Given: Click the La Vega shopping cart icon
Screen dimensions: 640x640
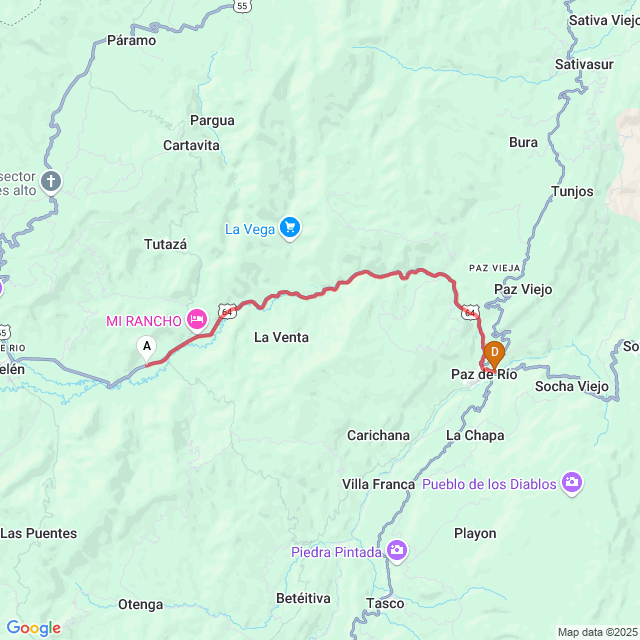Looking at the screenshot, I should (x=290, y=228).
